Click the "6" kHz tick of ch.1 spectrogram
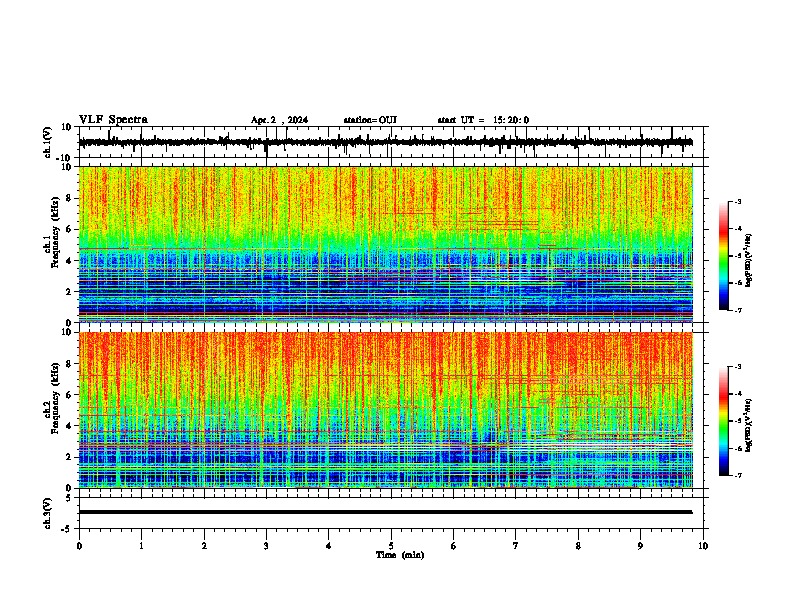 69,229
